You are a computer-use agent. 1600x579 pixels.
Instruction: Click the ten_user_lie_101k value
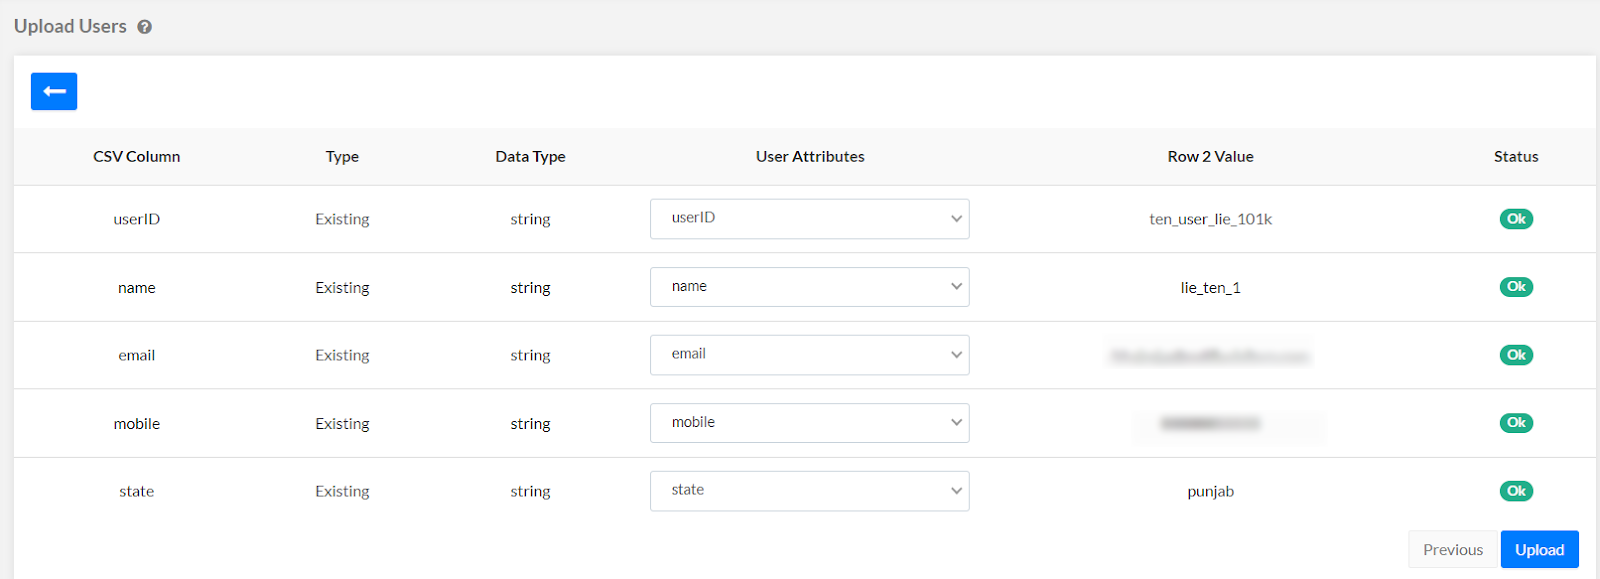[1210, 219]
